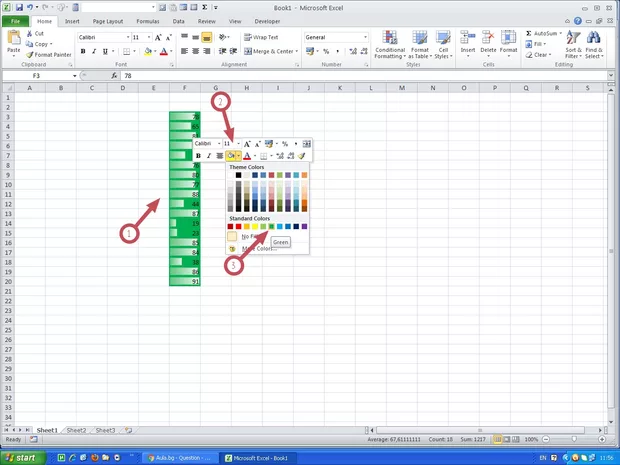
Task: Toggle Middle Align in Alignment group
Action: [x=195, y=37]
